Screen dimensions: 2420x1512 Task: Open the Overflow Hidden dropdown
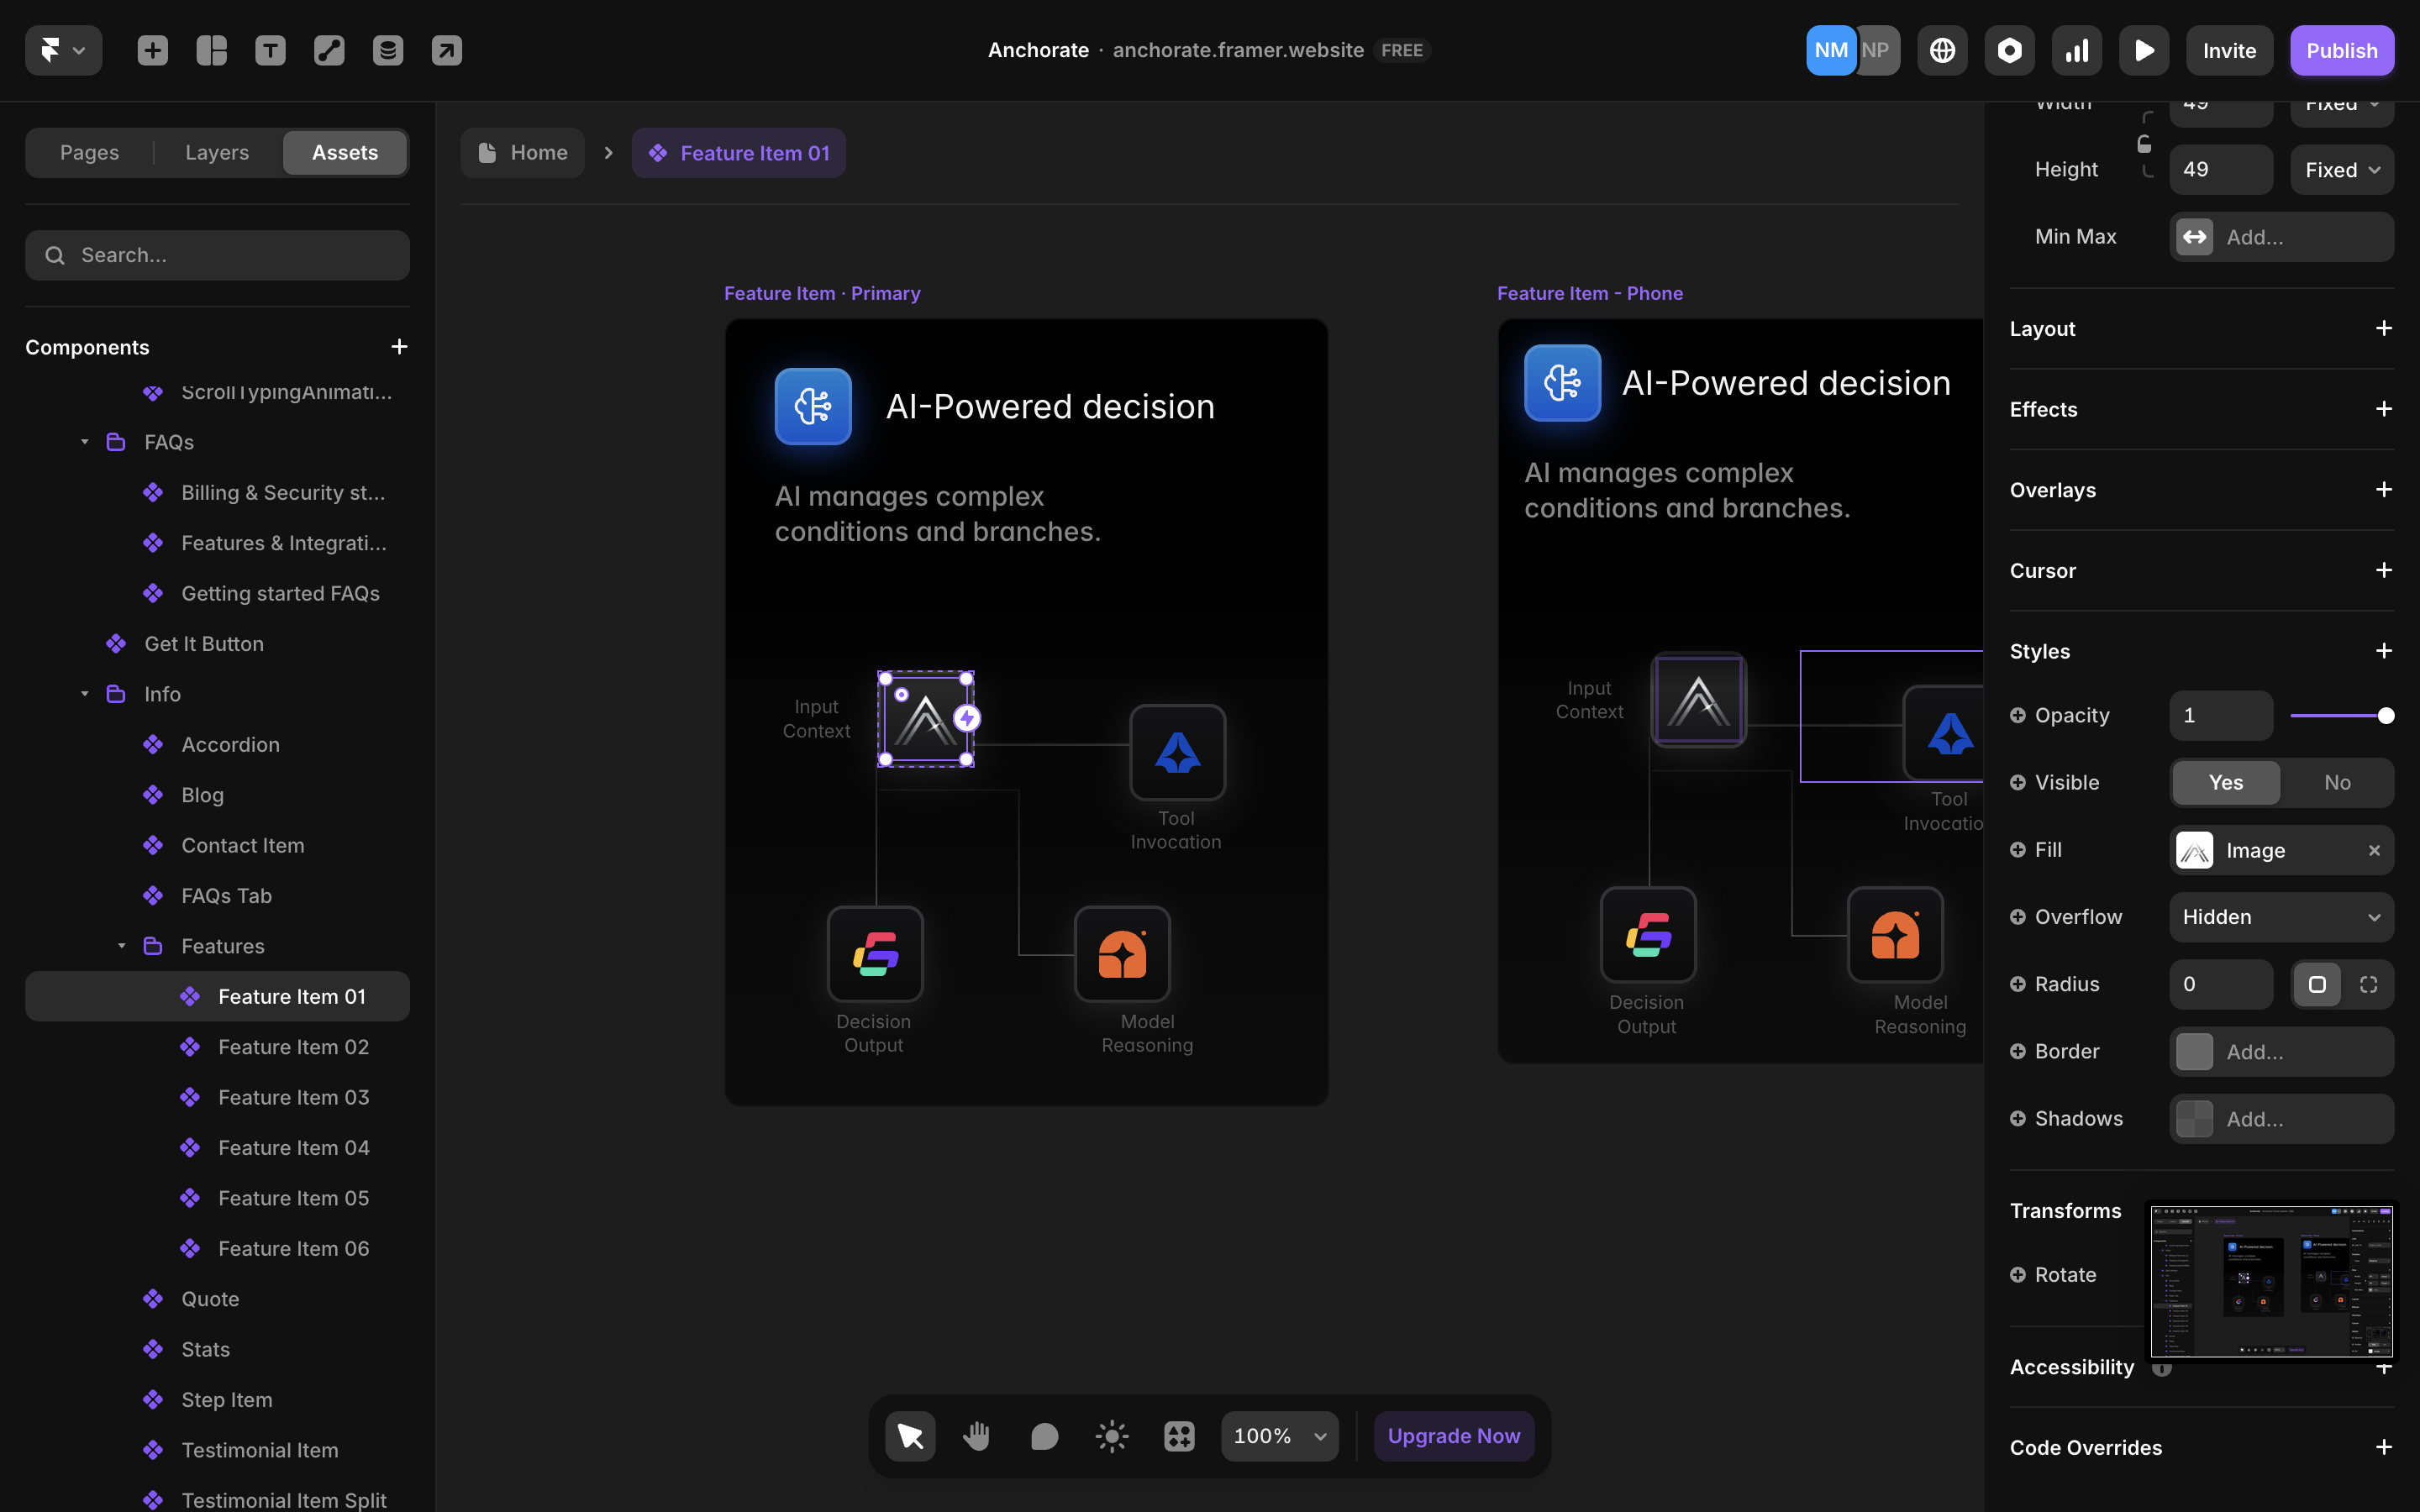coord(2281,917)
